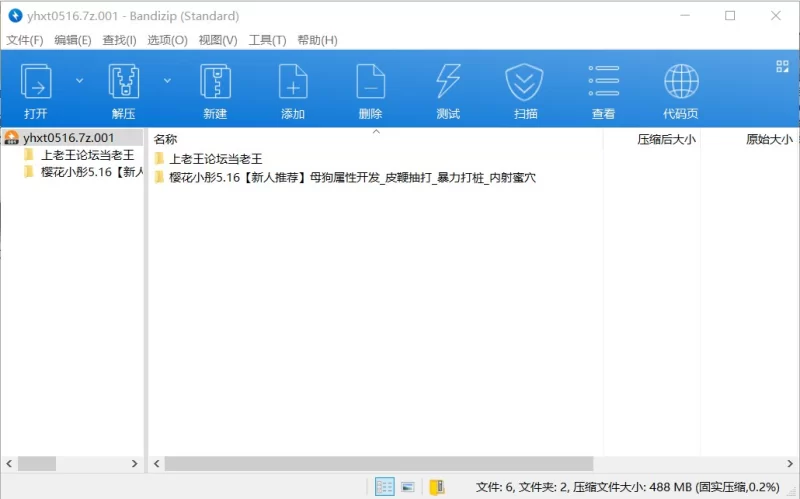The height and width of the screenshot is (499, 800).
Task: Open the Code page (代码页) globe tool
Action: pos(681,81)
